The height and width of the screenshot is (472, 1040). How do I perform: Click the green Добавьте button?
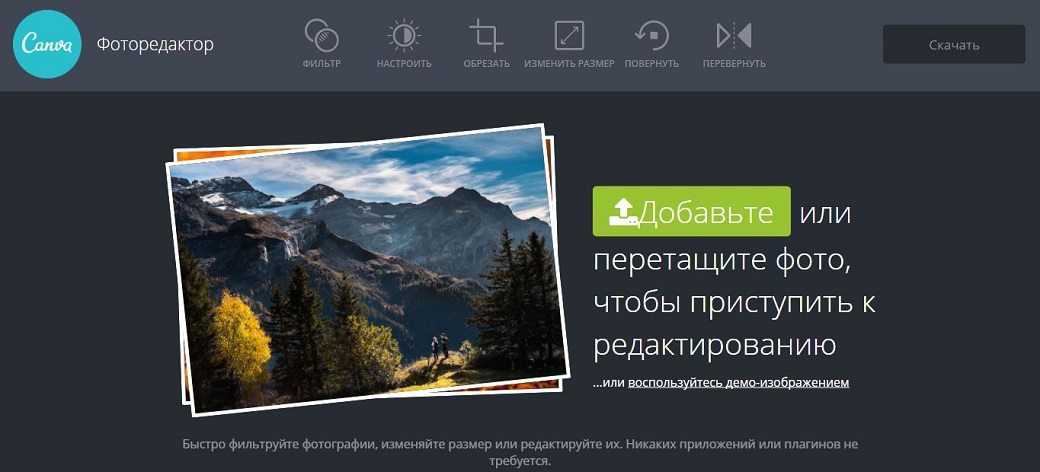[x=691, y=212]
